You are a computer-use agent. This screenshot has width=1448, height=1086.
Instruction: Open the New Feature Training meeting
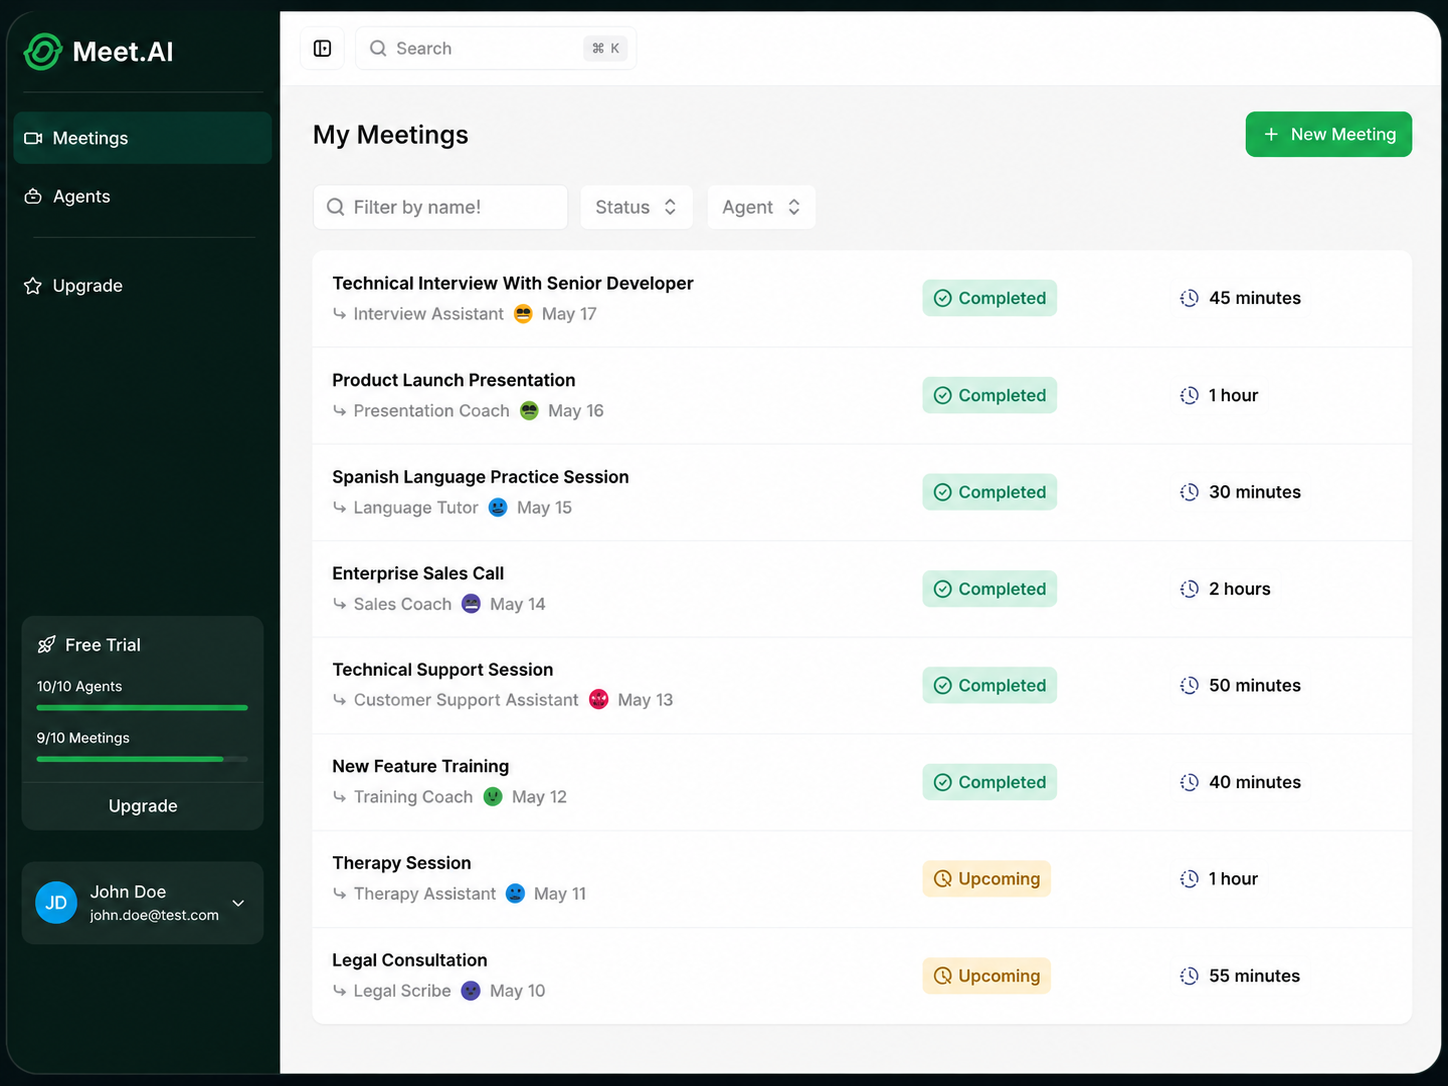(862, 782)
